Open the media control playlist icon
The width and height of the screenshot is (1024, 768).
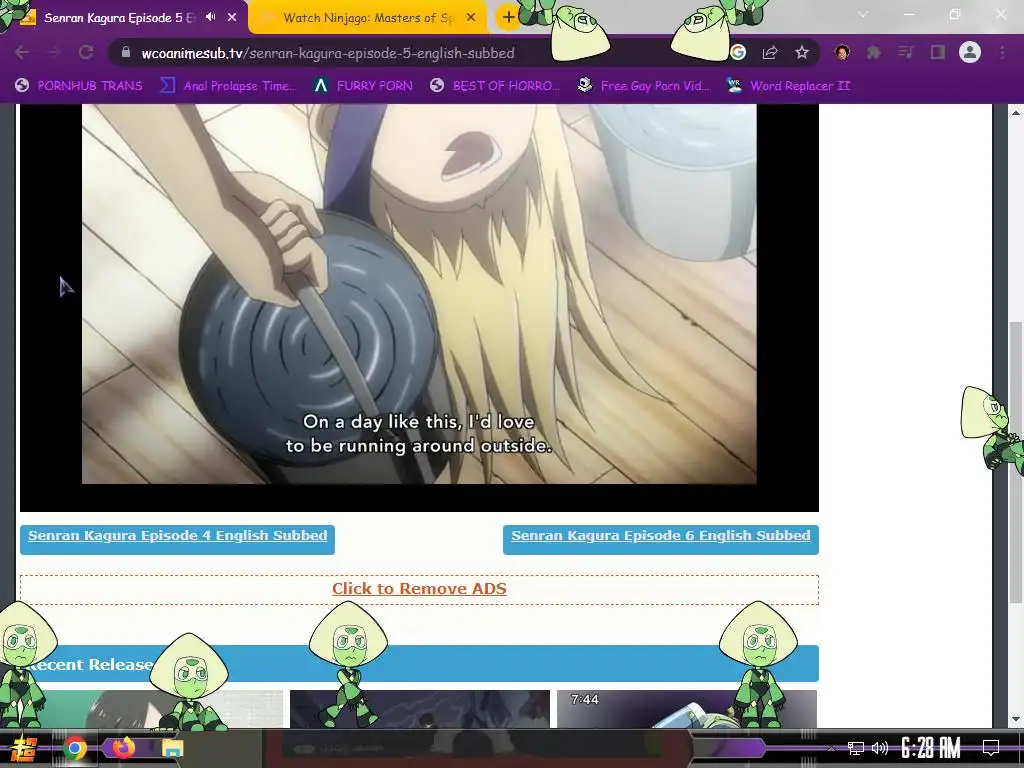pos(905,52)
